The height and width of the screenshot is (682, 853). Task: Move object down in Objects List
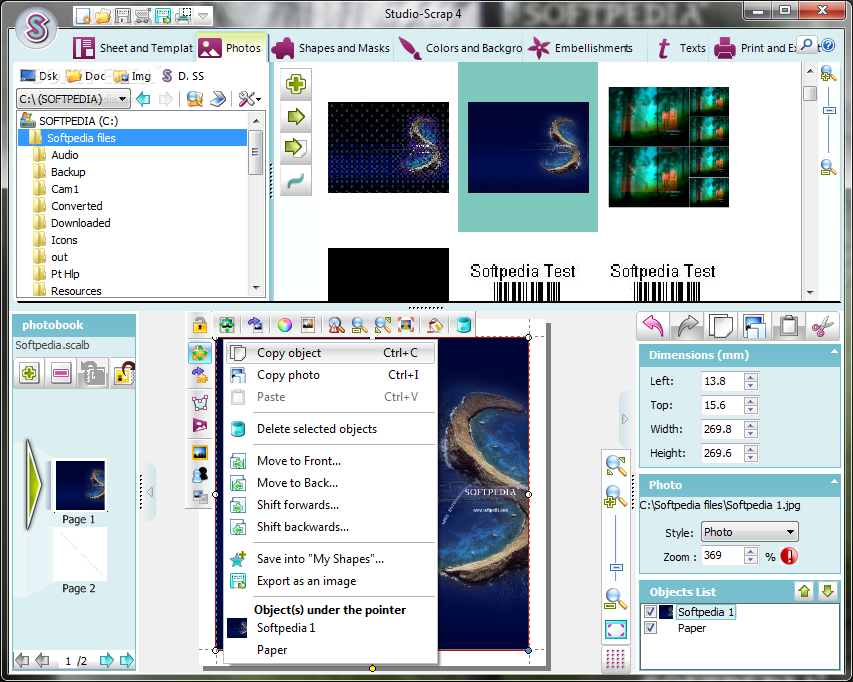(x=828, y=591)
